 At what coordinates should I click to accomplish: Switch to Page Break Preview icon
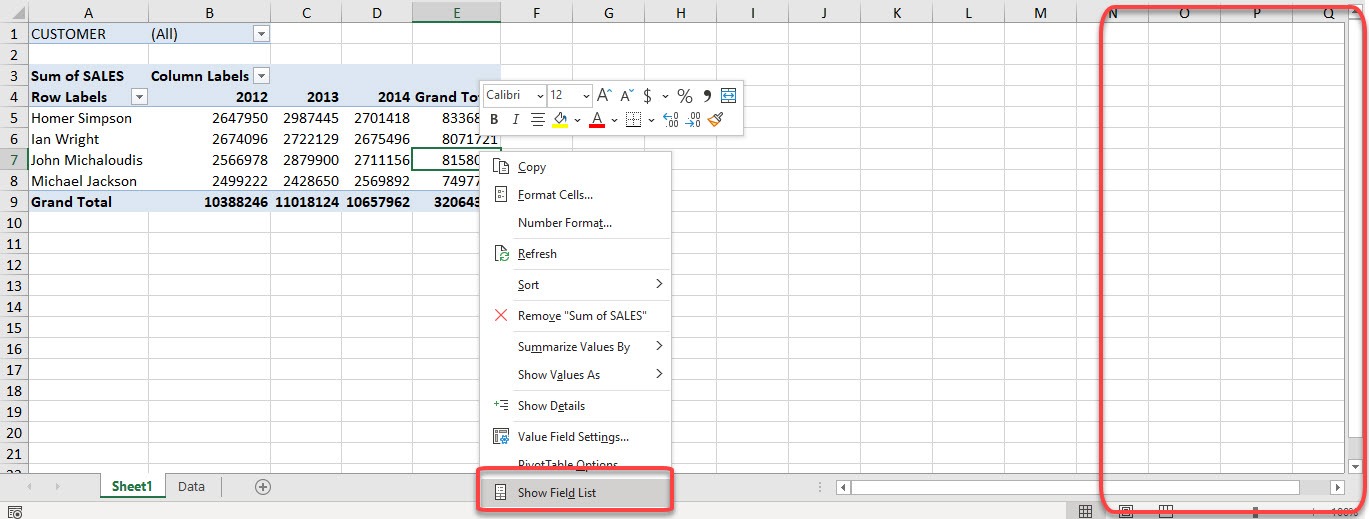click(1165, 512)
